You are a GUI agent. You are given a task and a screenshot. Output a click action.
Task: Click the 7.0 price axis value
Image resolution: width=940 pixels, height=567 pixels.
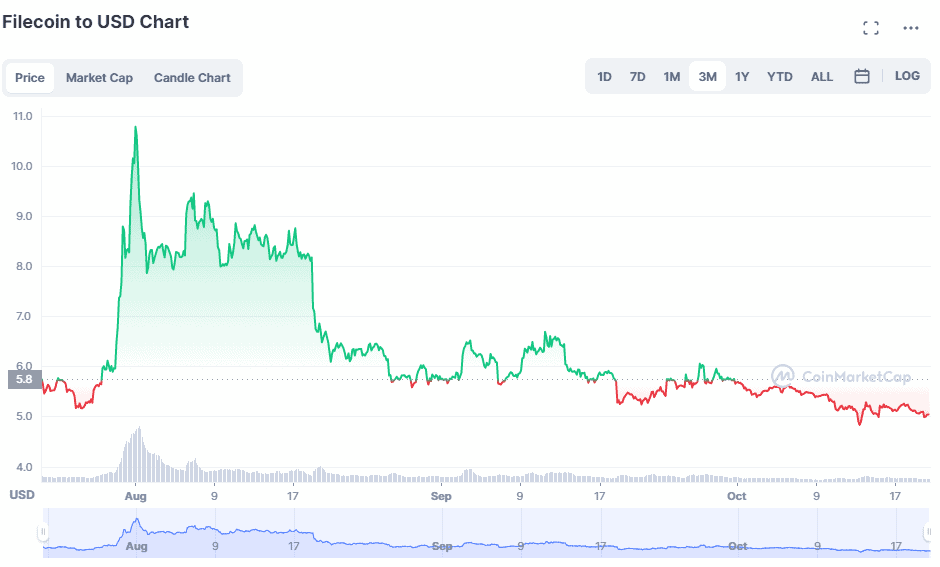pos(24,316)
